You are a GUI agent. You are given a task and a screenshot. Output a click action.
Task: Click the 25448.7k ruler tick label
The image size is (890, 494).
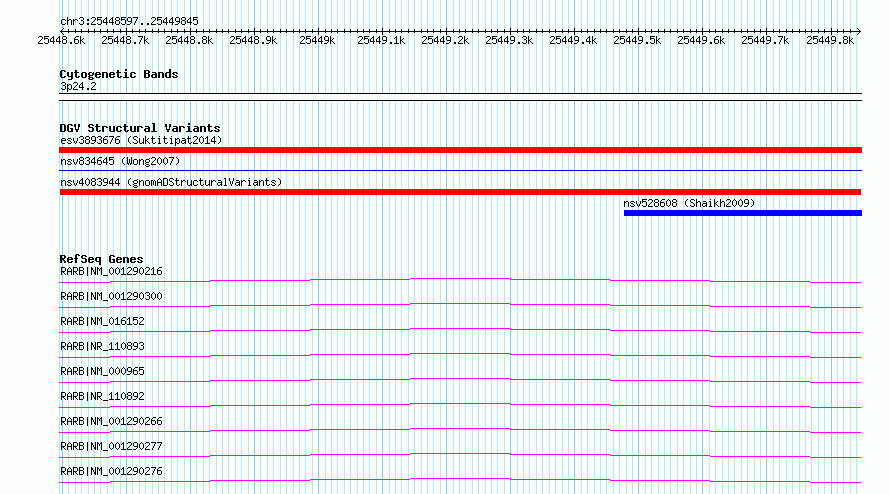(125, 40)
